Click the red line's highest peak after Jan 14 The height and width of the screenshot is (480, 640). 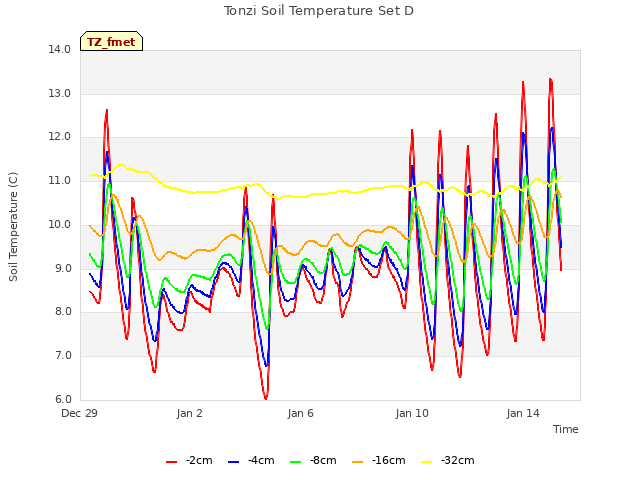551,80
